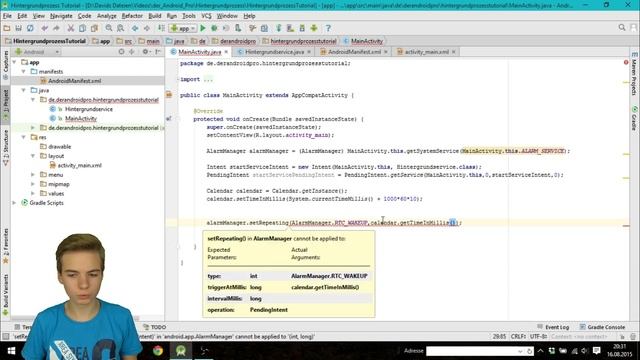
Task: Close the MainActivity.java tab
Action: pyautogui.click(x=226, y=52)
